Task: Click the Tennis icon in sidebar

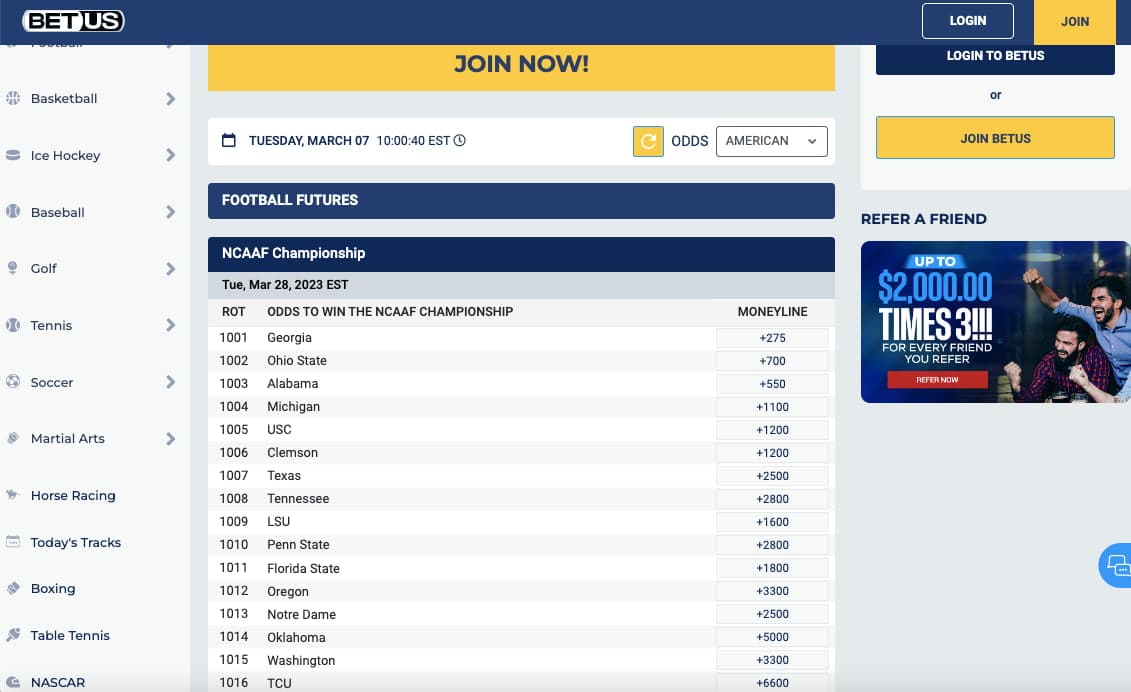Action: (13, 325)
